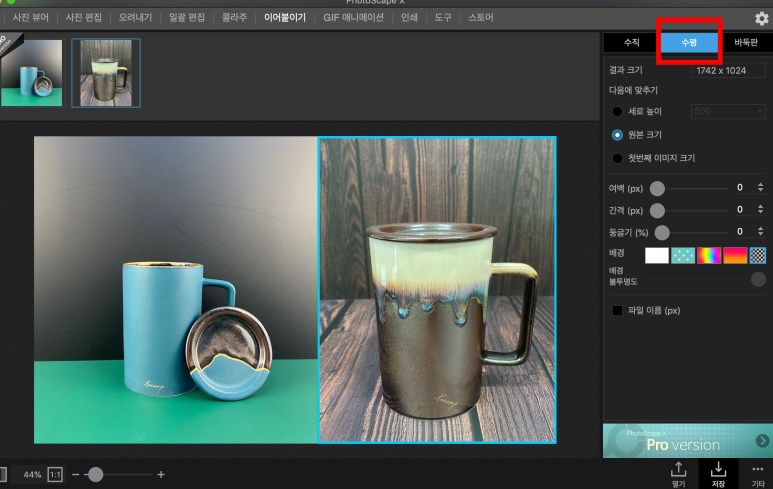This screenshot has width=773, height=489.
Task: Click the PhotoScape X Pro version banner
Action: point(687,440)
